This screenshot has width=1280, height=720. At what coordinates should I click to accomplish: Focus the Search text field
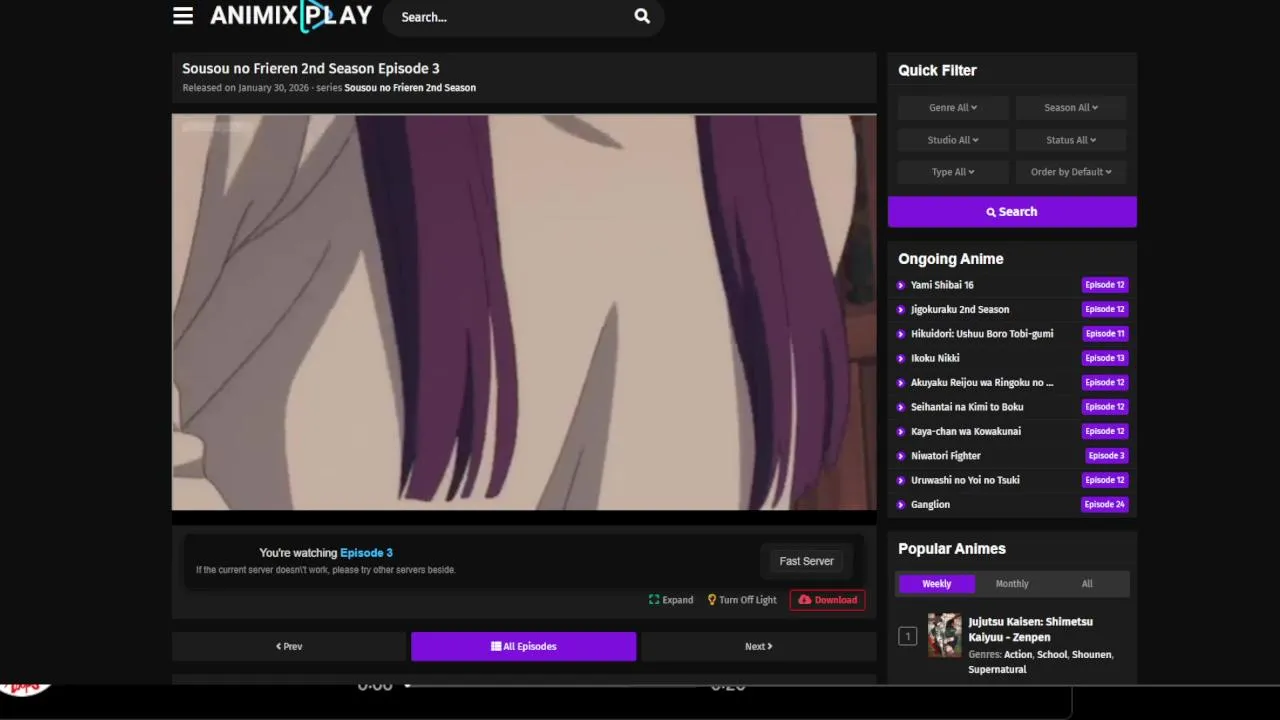(x=510, y=17)
